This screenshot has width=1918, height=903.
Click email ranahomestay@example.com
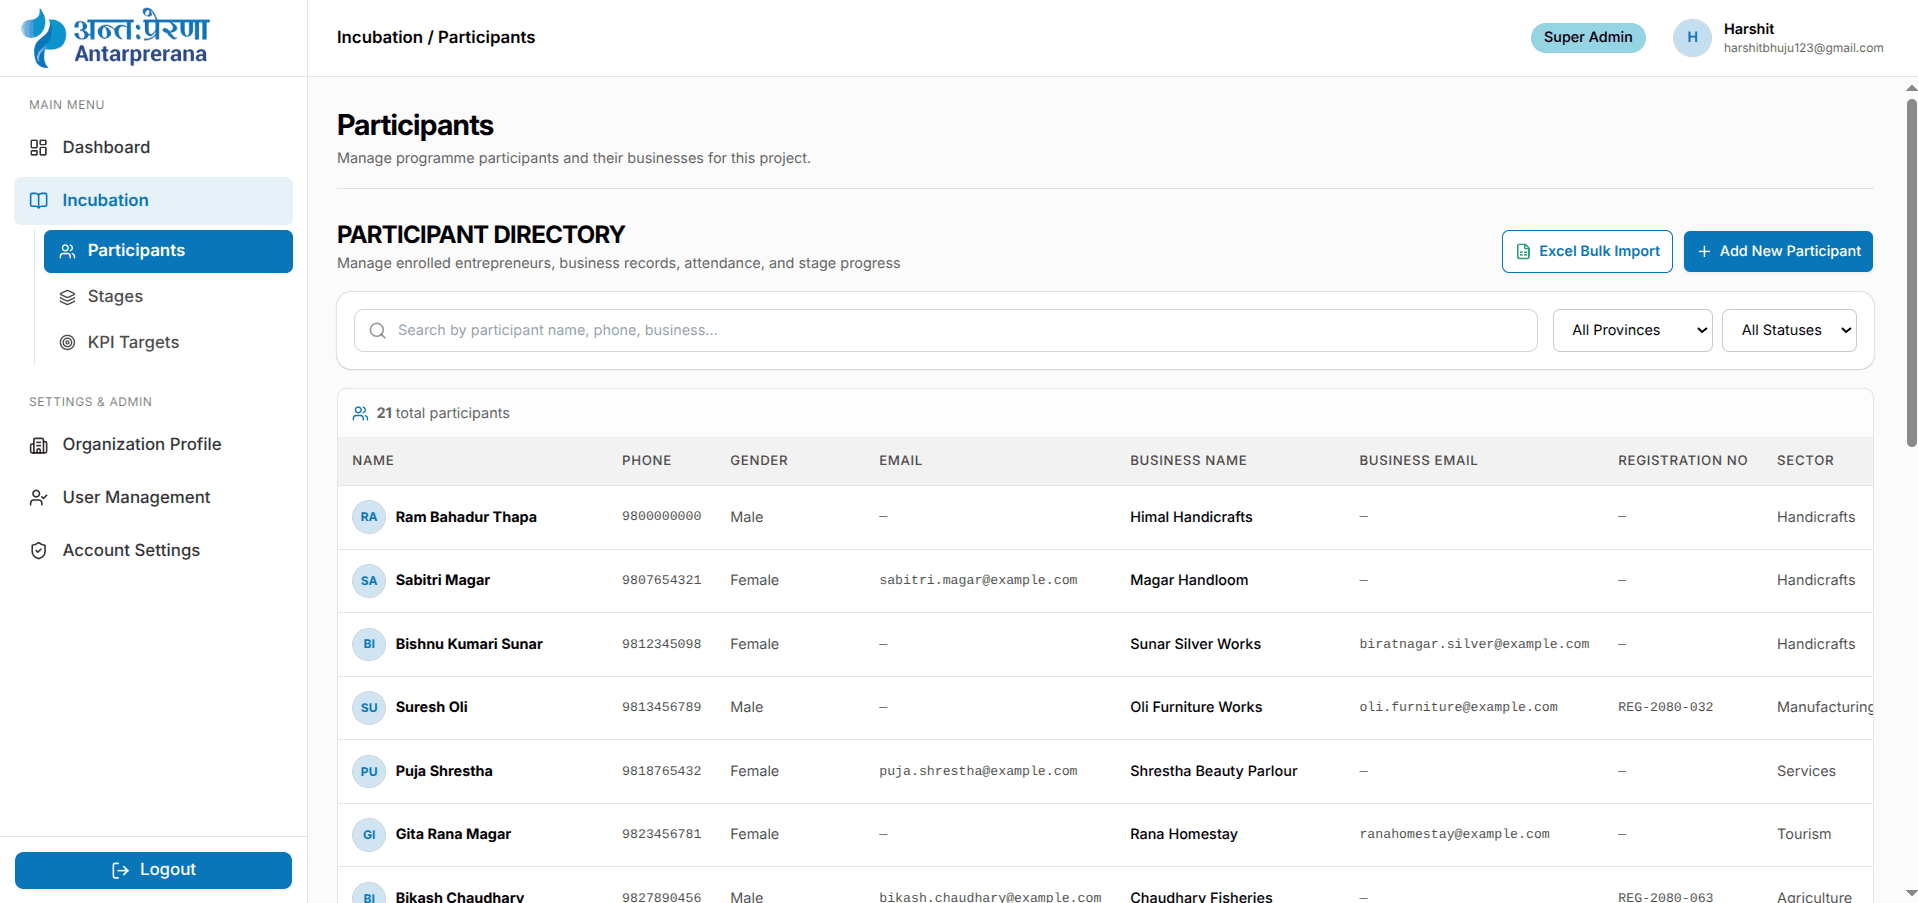pos(1454,835)
